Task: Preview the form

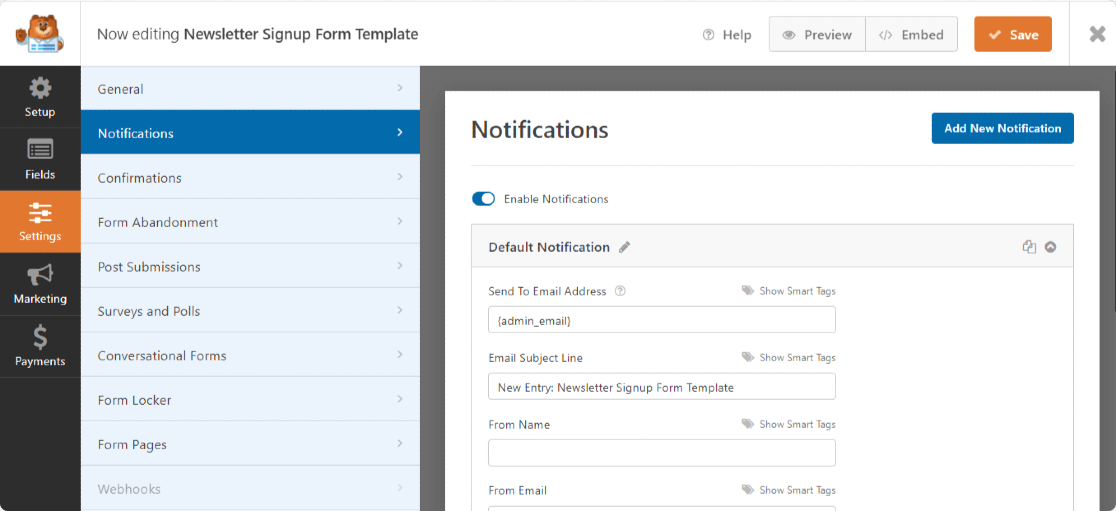Action: tap(817, 35)
